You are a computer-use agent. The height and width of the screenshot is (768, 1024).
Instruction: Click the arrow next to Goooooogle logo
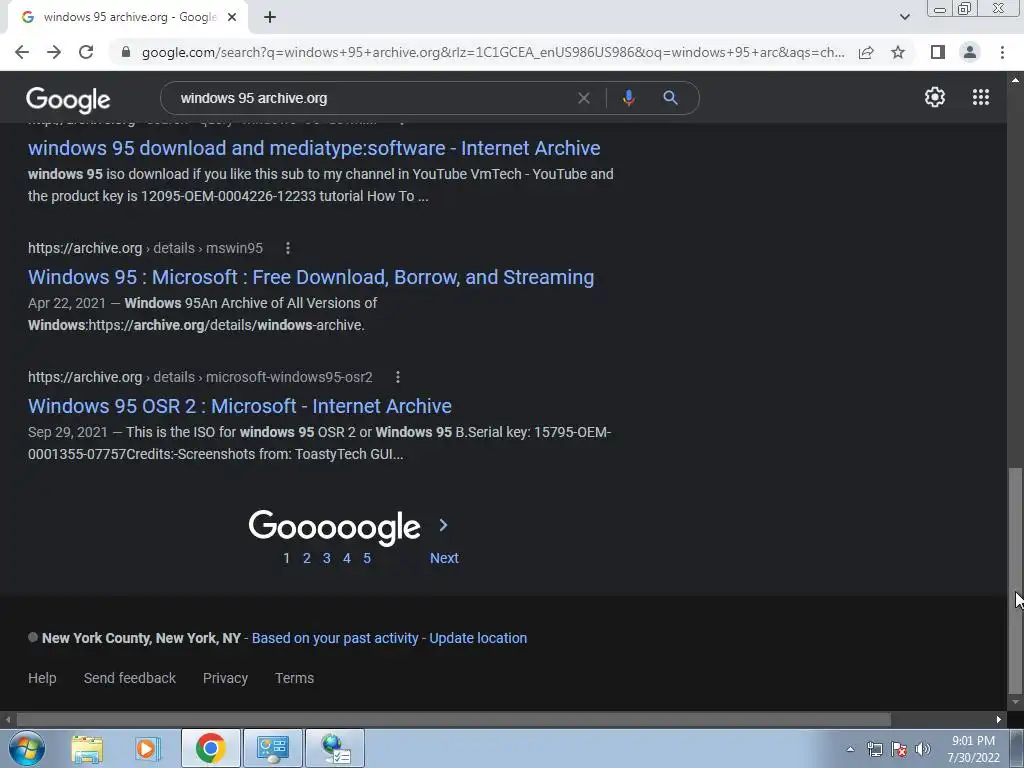(443, 525)
